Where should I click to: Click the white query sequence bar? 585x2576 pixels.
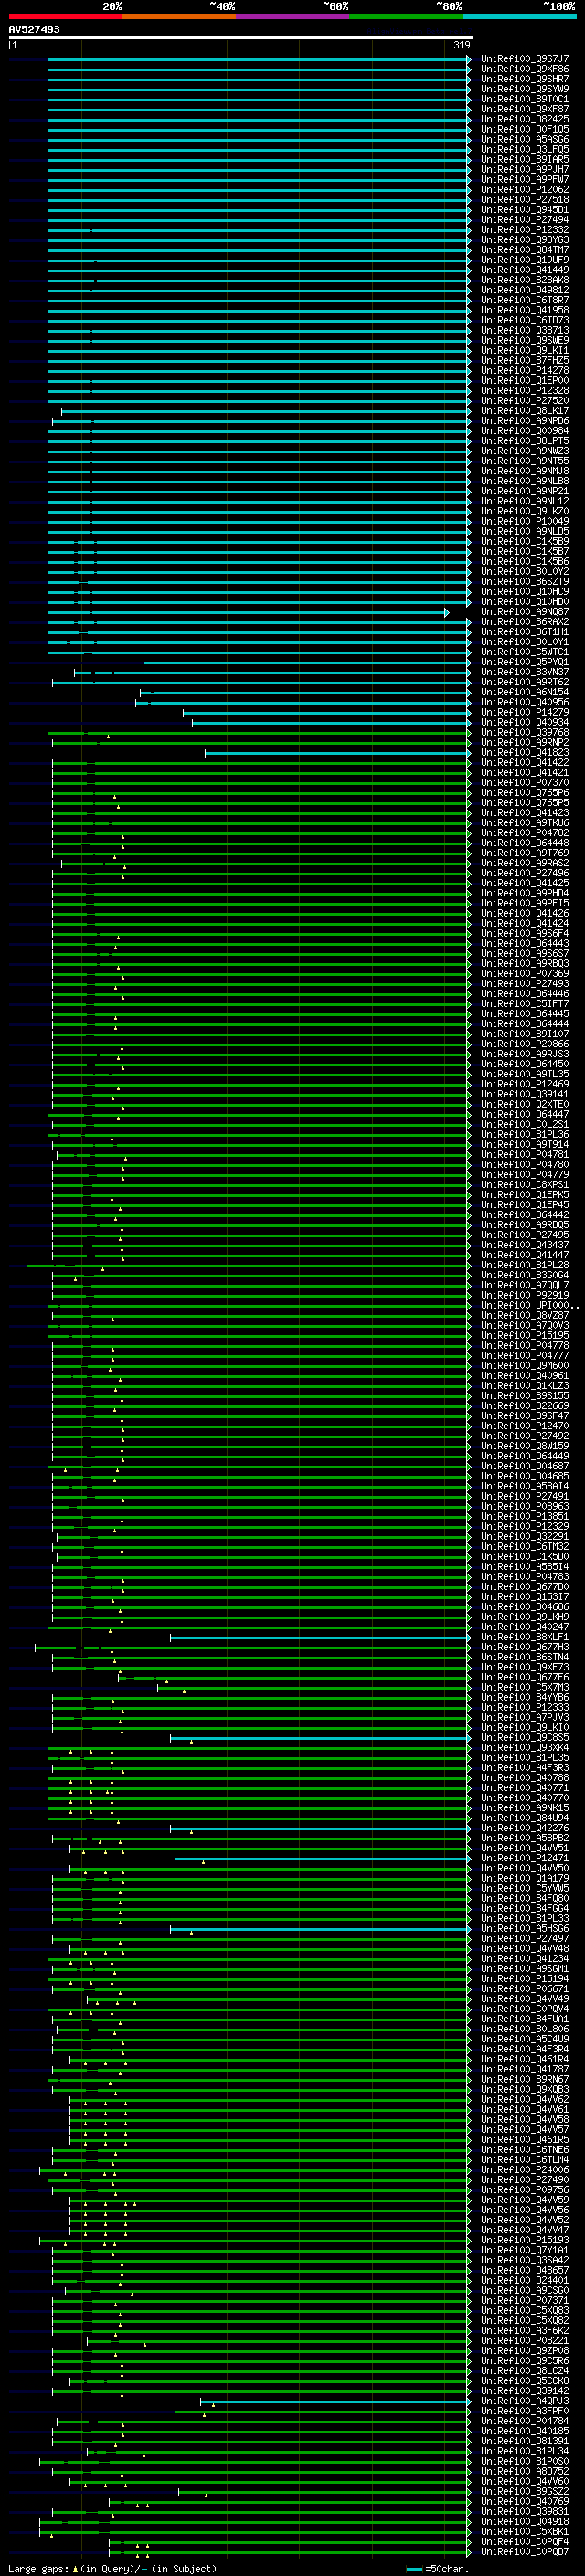[x=241, y=38]
